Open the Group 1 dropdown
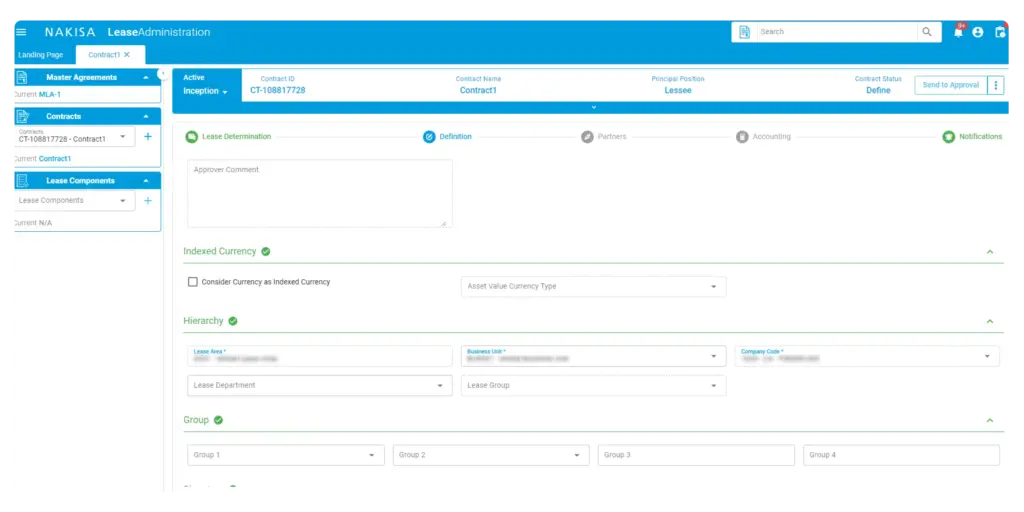1024x512 pixels. [x=285, y=455]
